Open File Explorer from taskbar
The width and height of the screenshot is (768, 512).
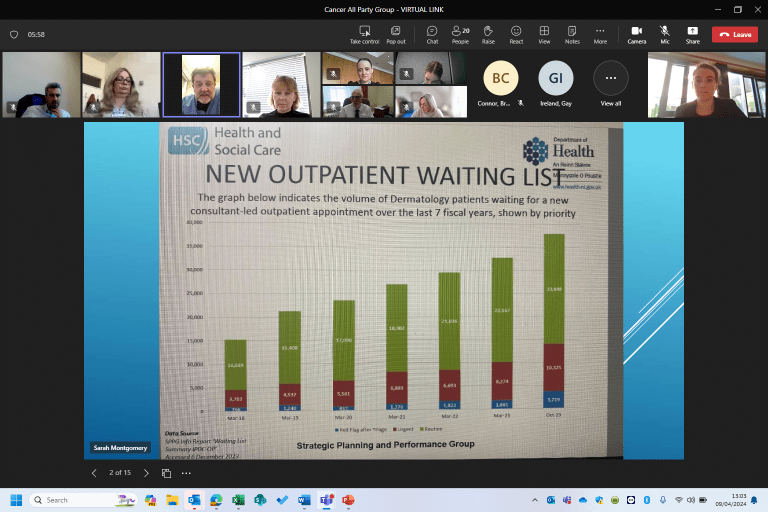pyautogui.click(x=172, y=500)
